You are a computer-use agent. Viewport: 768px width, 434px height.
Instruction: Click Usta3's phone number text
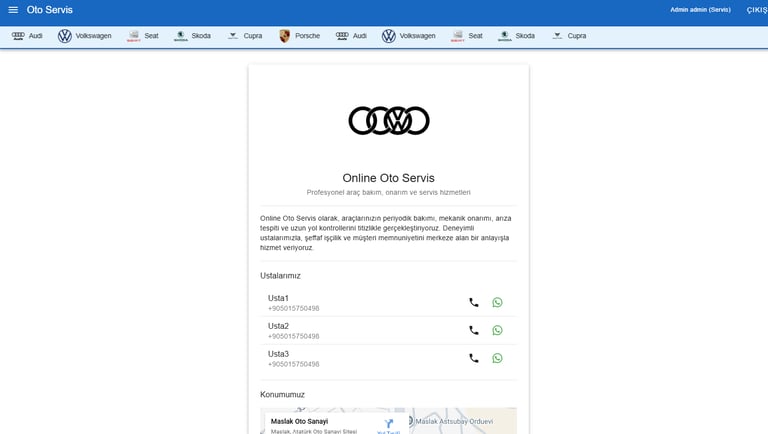click(x=293, y=364)
